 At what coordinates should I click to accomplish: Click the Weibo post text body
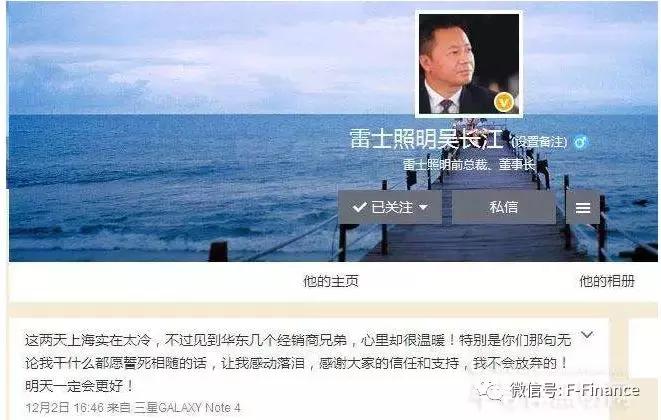tap(298, 363)
